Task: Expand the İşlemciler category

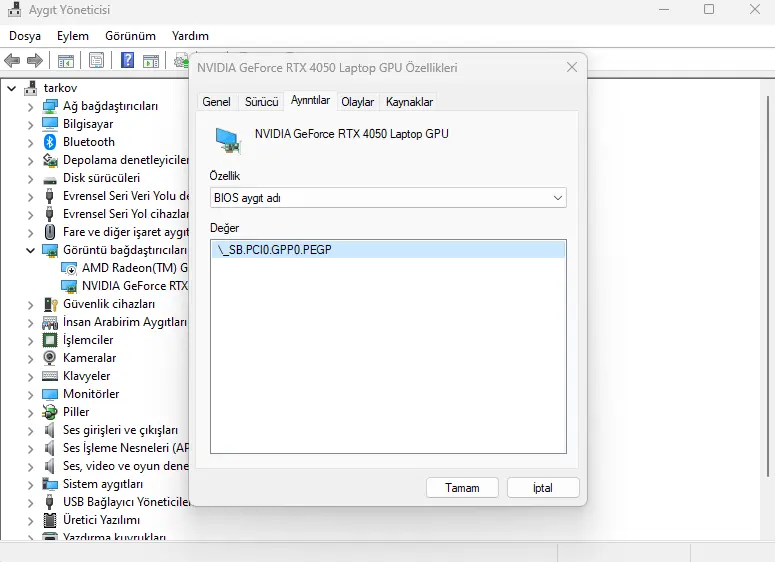Action: (31, 341)
